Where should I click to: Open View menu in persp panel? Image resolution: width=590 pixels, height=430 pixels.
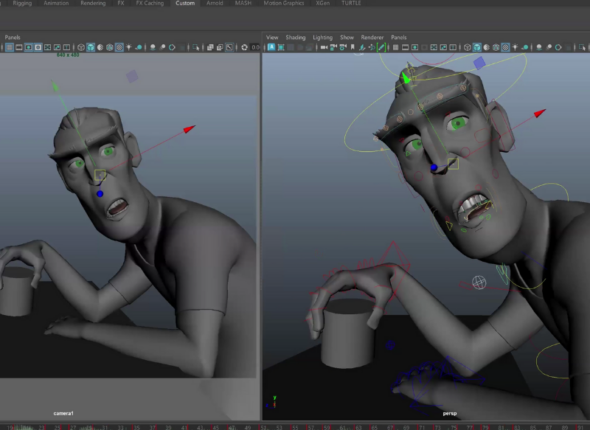click(272, 37)
